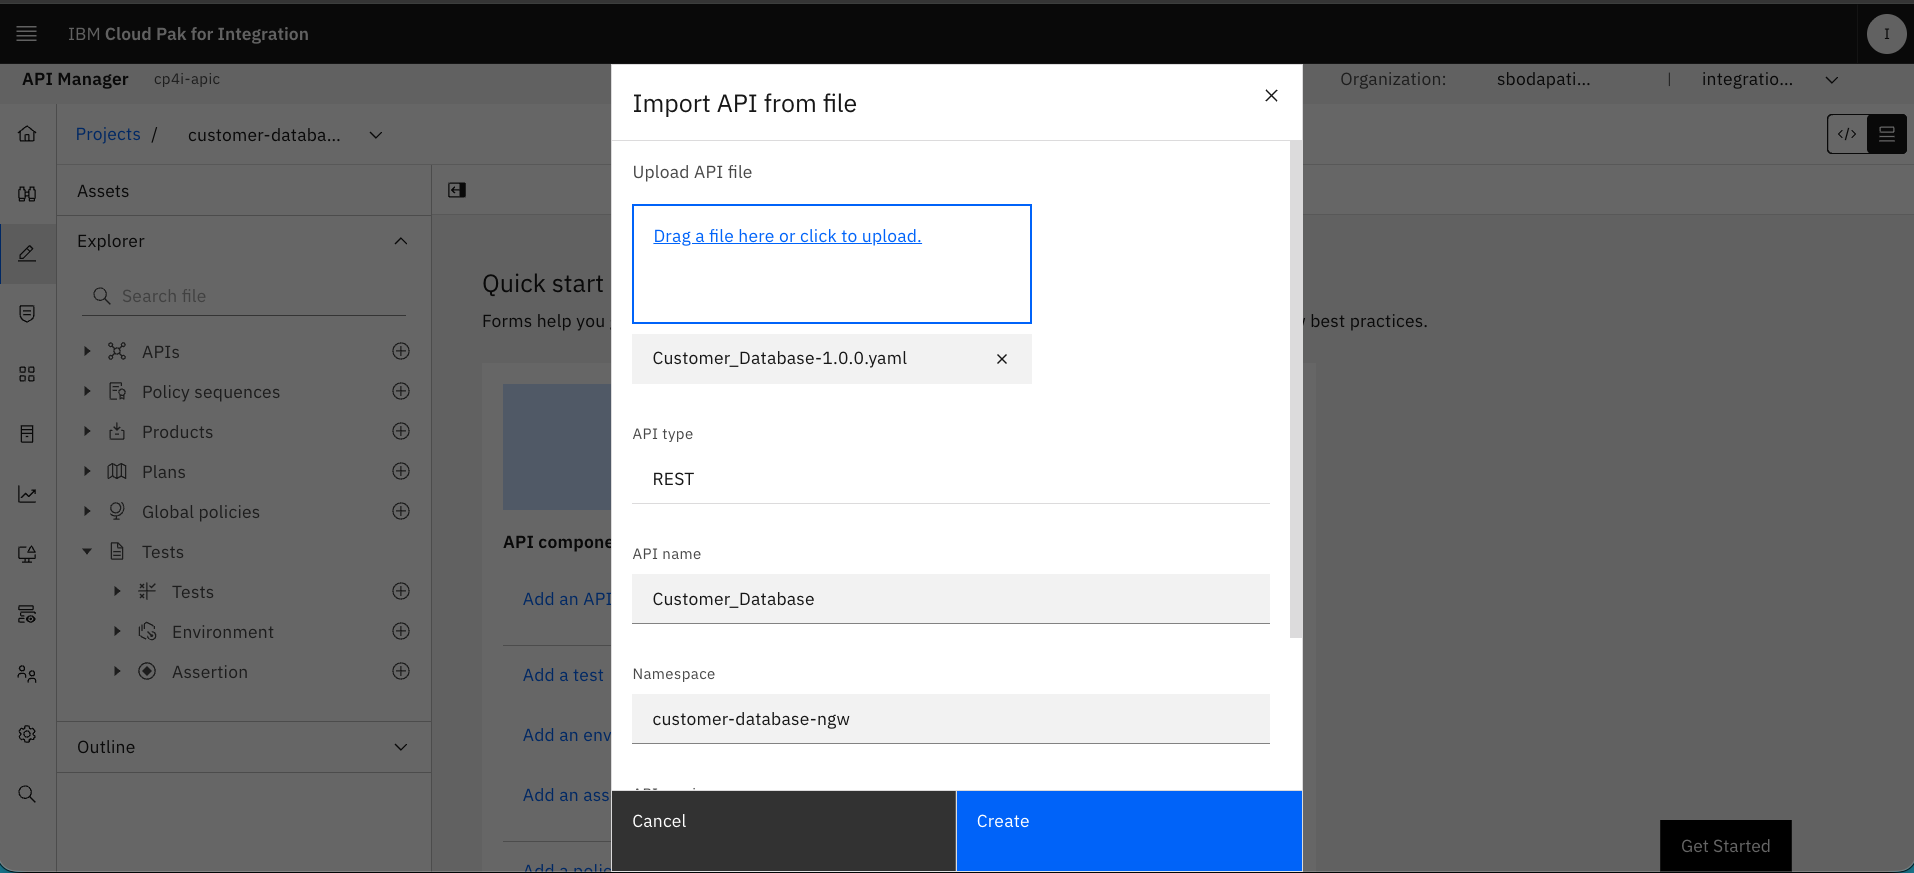Add a new Product with the plus icon
1914x873 pixels.
(401, 431)
